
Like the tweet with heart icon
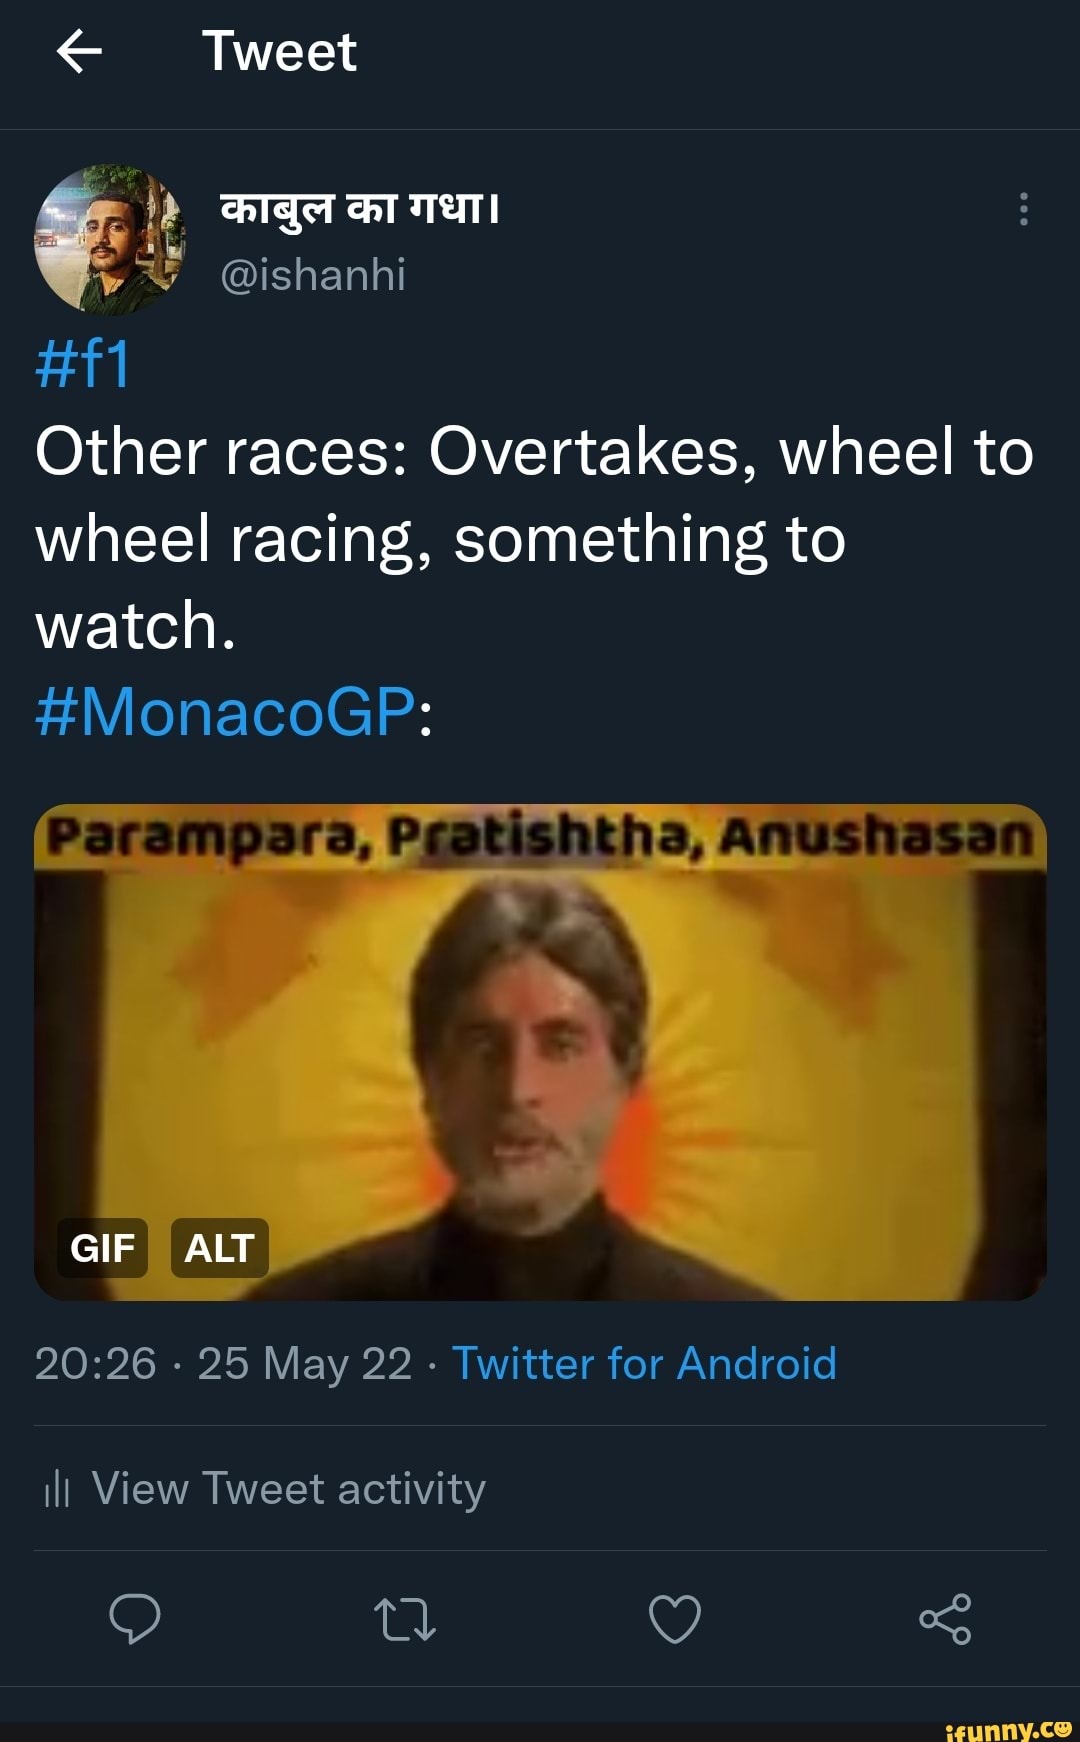click(675, 1619)
